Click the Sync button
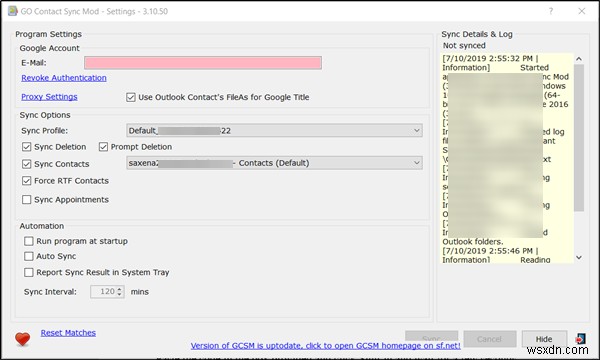 pyautogui.click(x=432, y=337)
